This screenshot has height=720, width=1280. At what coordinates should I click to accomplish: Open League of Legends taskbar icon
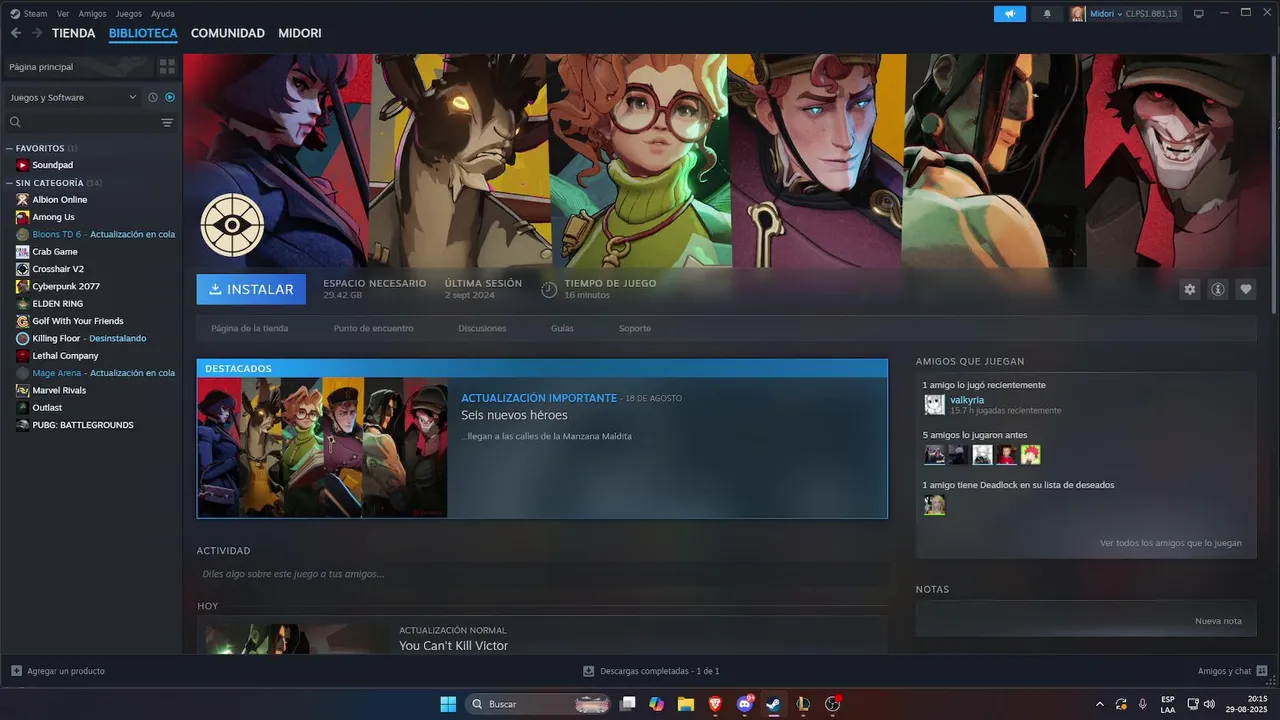[x=802, y=704]
